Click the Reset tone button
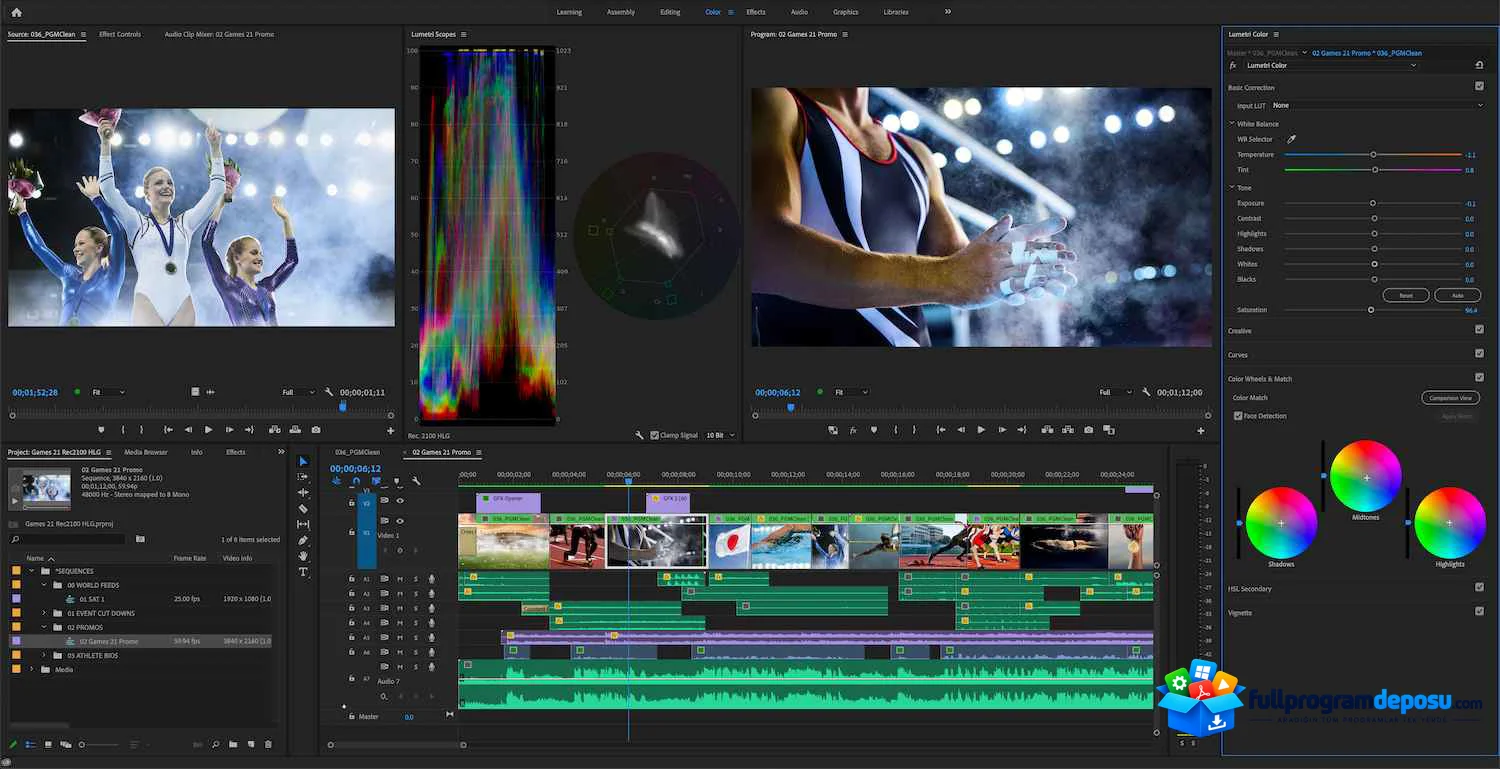 tap(1405, 295)
